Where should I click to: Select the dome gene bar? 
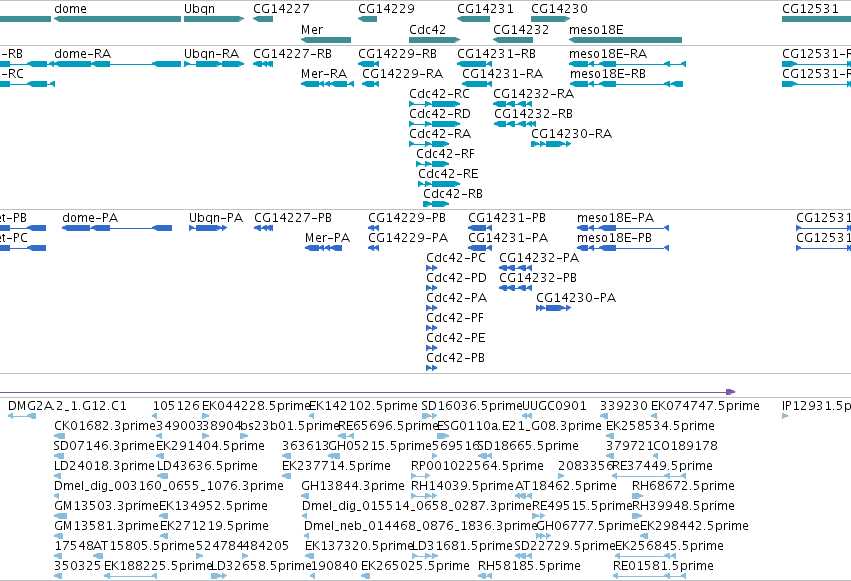(117, 19)
